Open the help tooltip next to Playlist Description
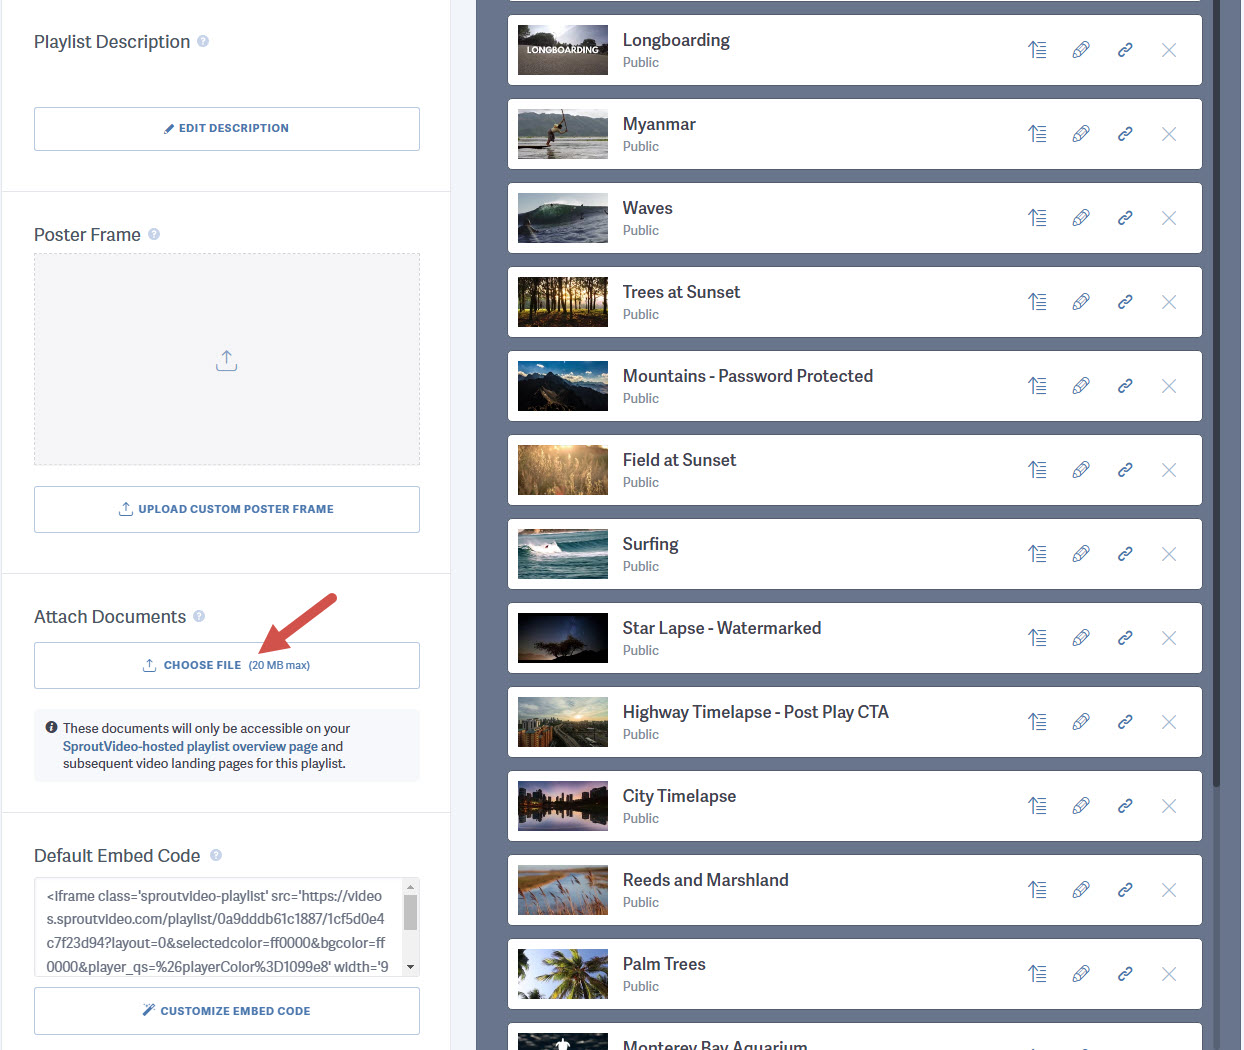The height and width of the screenshot is (1050, 1244). (x=203, y=42)
